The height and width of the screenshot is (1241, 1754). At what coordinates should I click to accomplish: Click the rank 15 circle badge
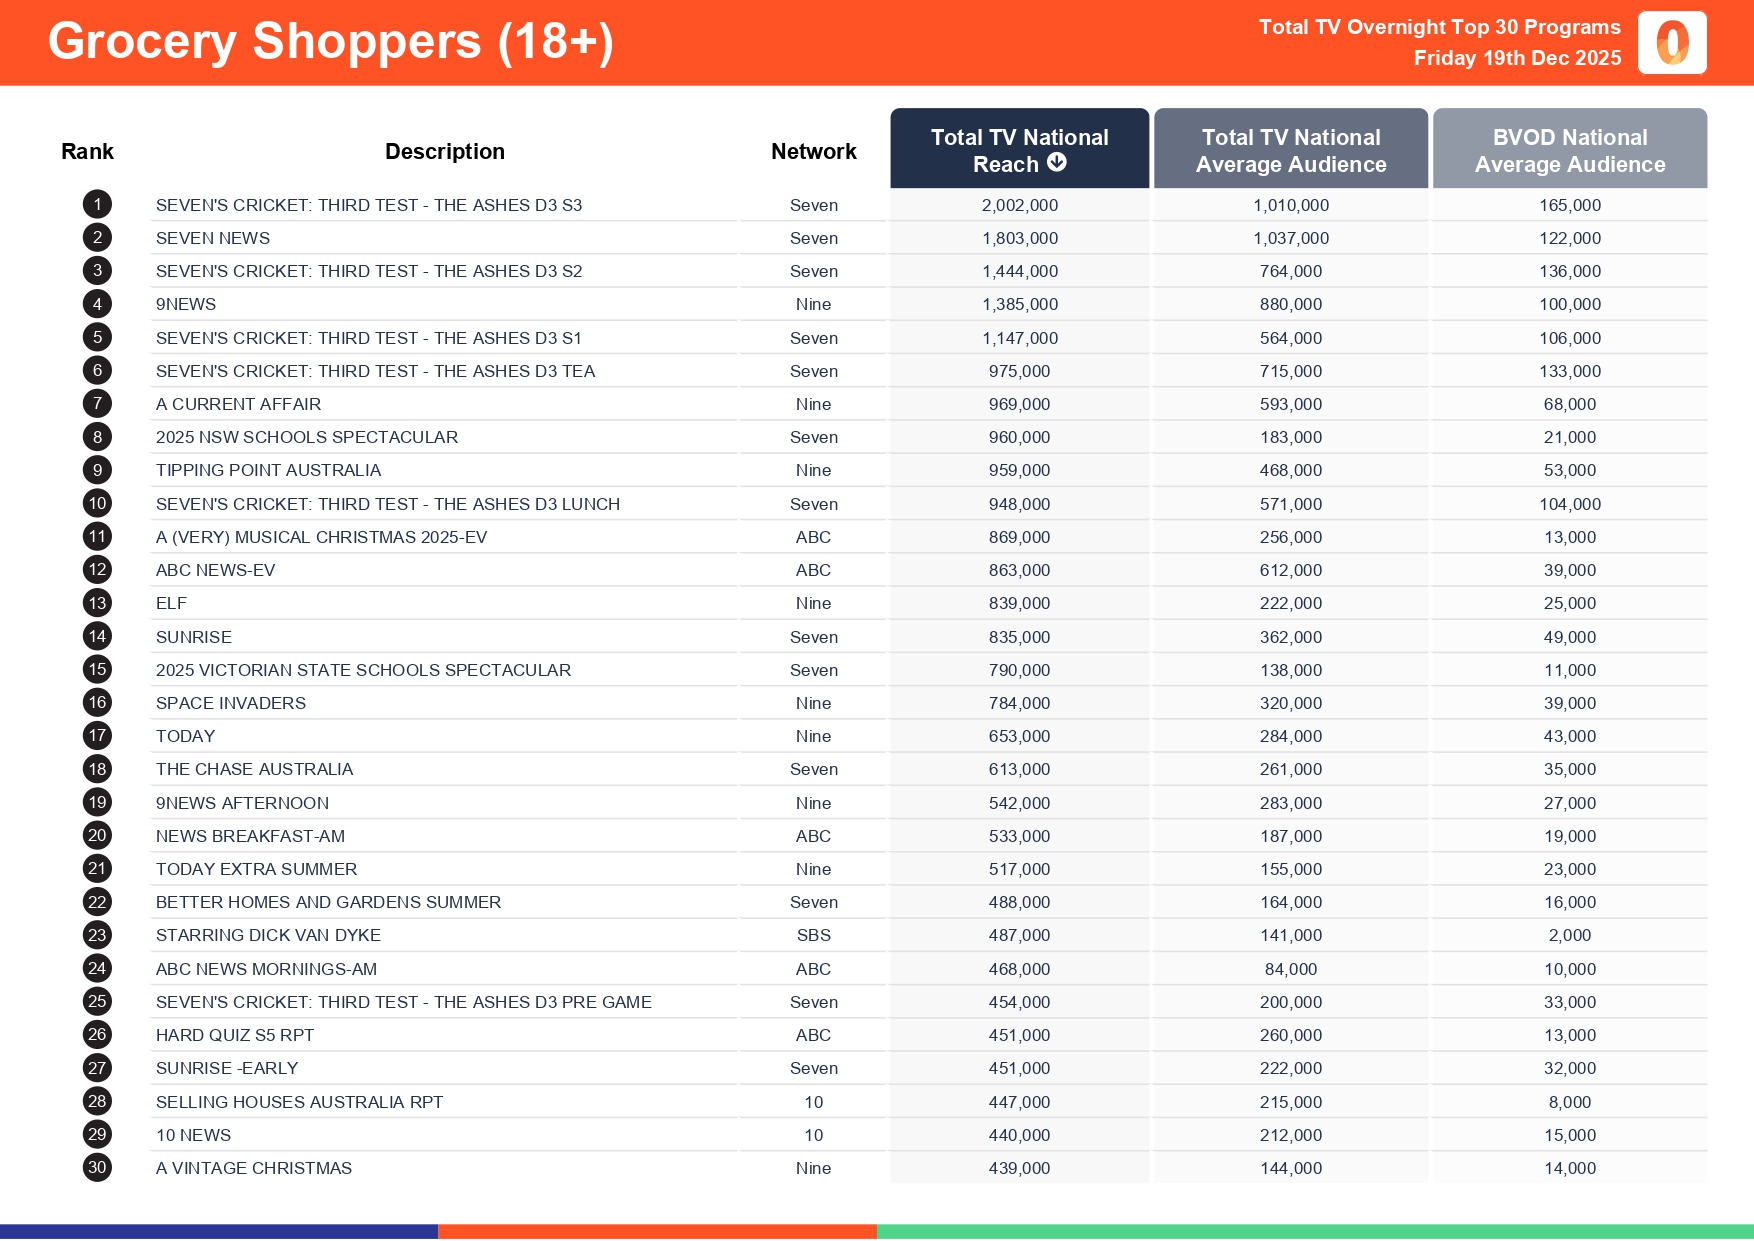tap(97, 670)
